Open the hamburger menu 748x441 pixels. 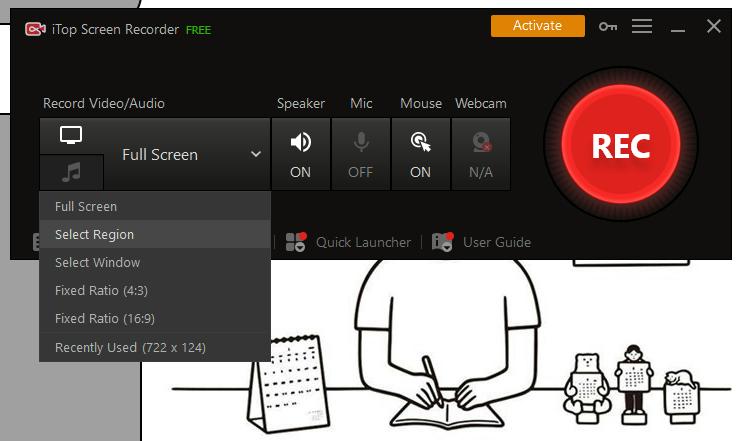pyautogui.click(x=642, y=26)
